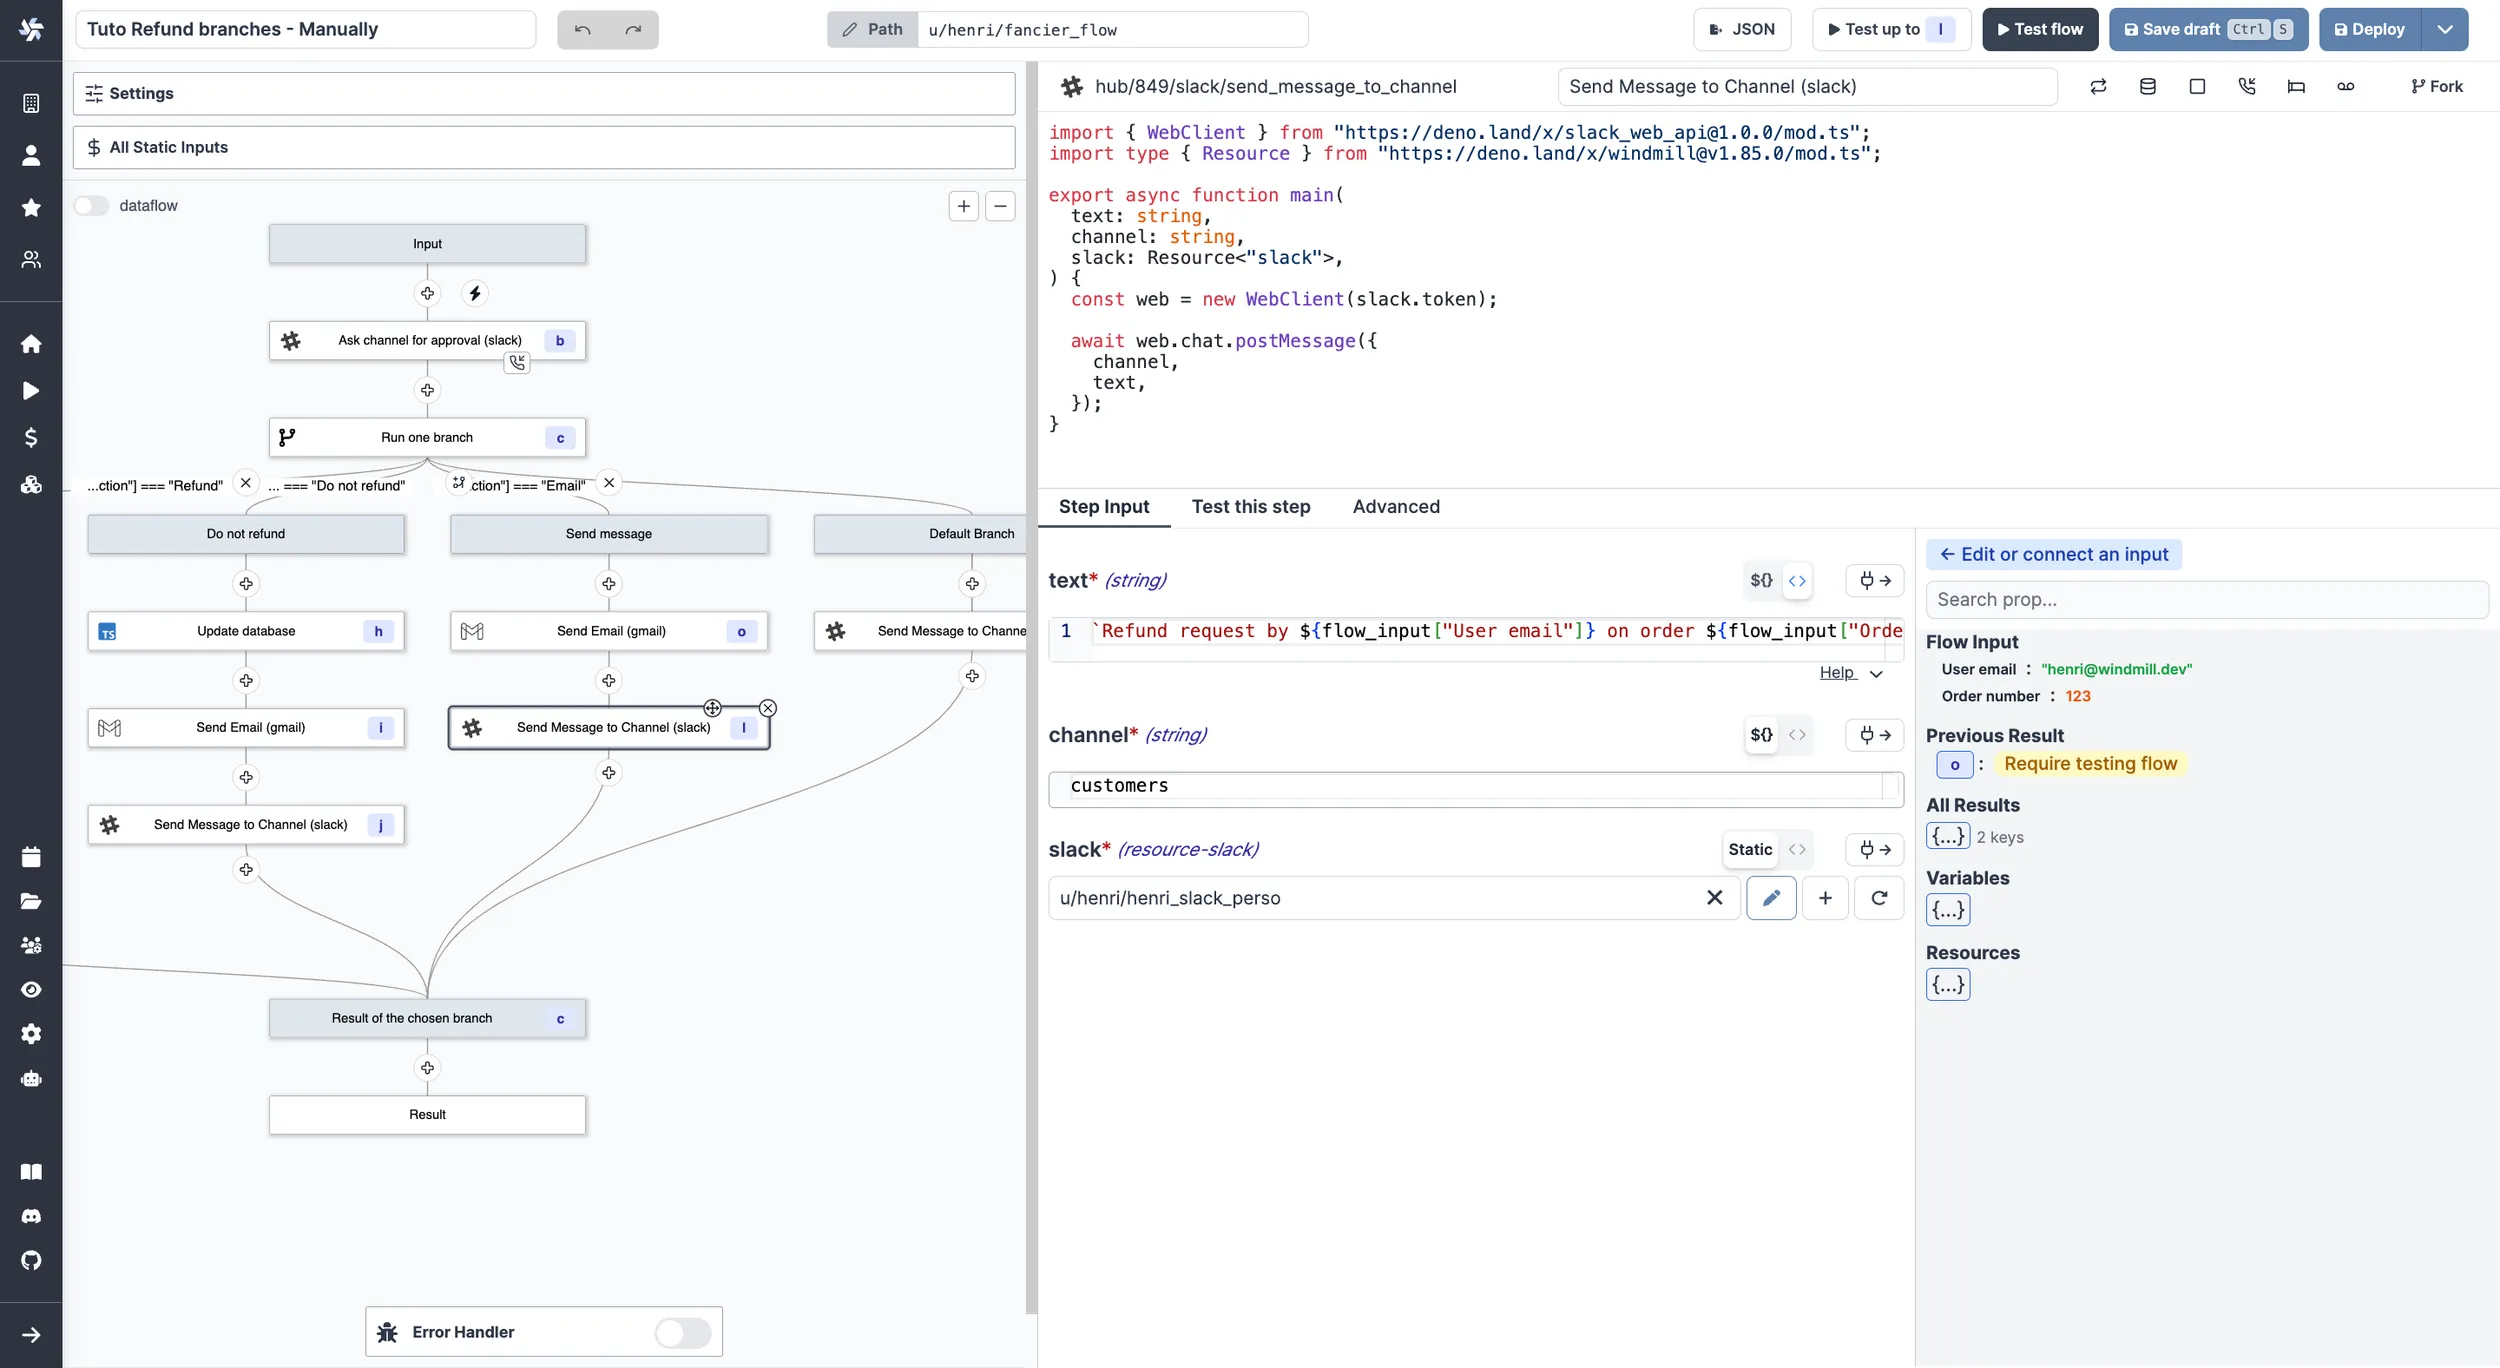Select the Advanced tab
2500x1368 pixels.
pyautogui.click(x=1397, y=505)
